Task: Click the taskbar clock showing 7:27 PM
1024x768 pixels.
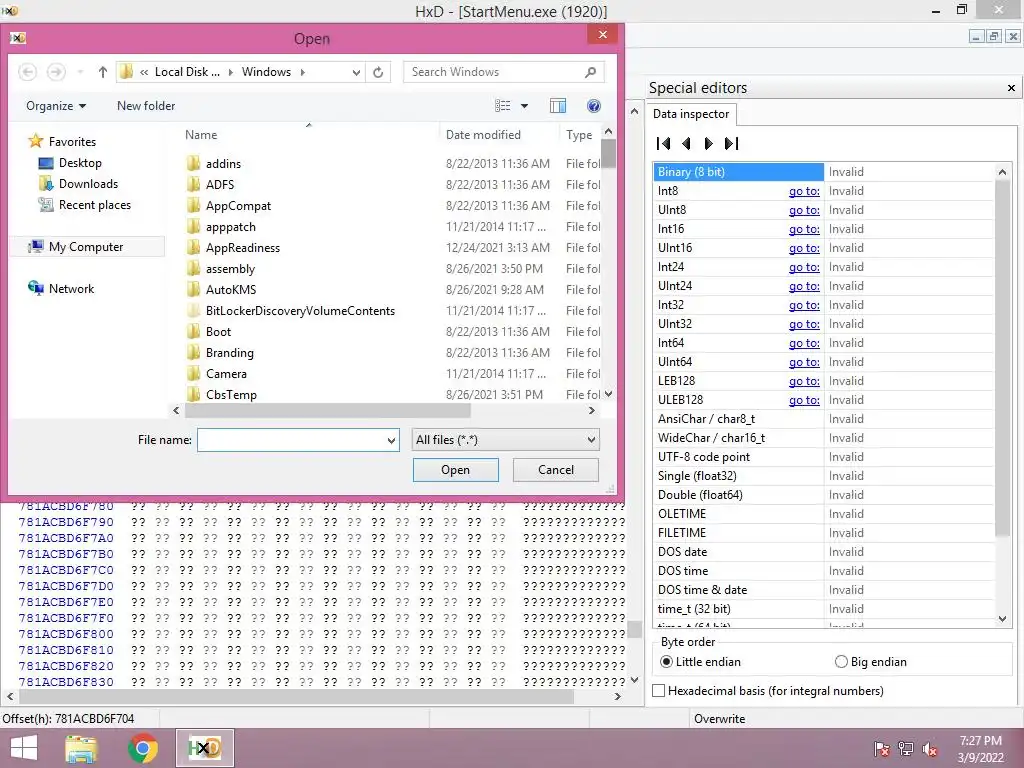Action: tap(980, 748)
